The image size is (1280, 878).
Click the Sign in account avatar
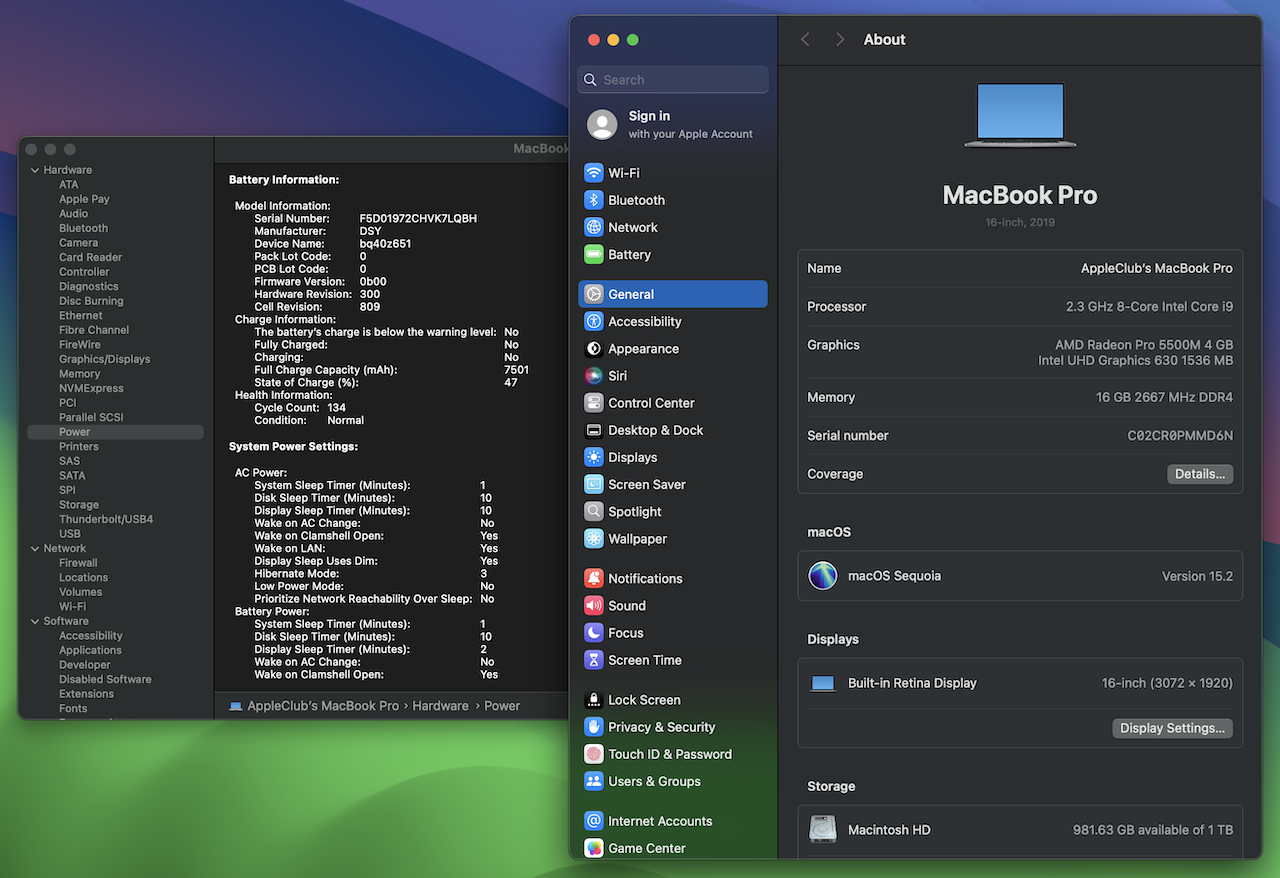[602, 125]
